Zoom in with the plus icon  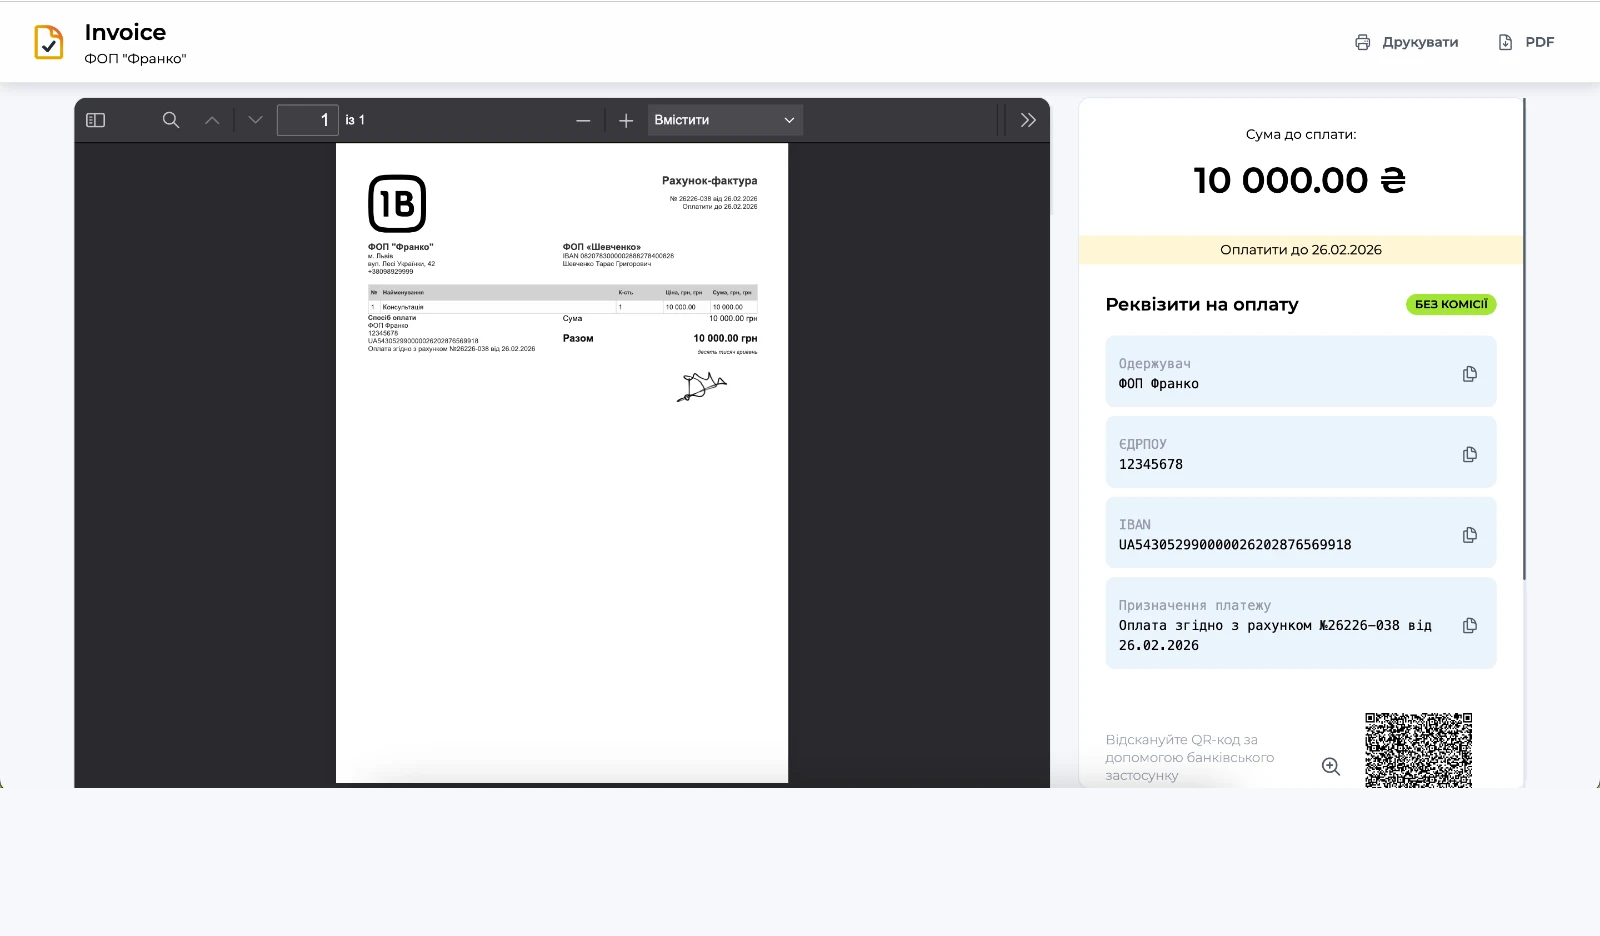(x=626, y=121)
